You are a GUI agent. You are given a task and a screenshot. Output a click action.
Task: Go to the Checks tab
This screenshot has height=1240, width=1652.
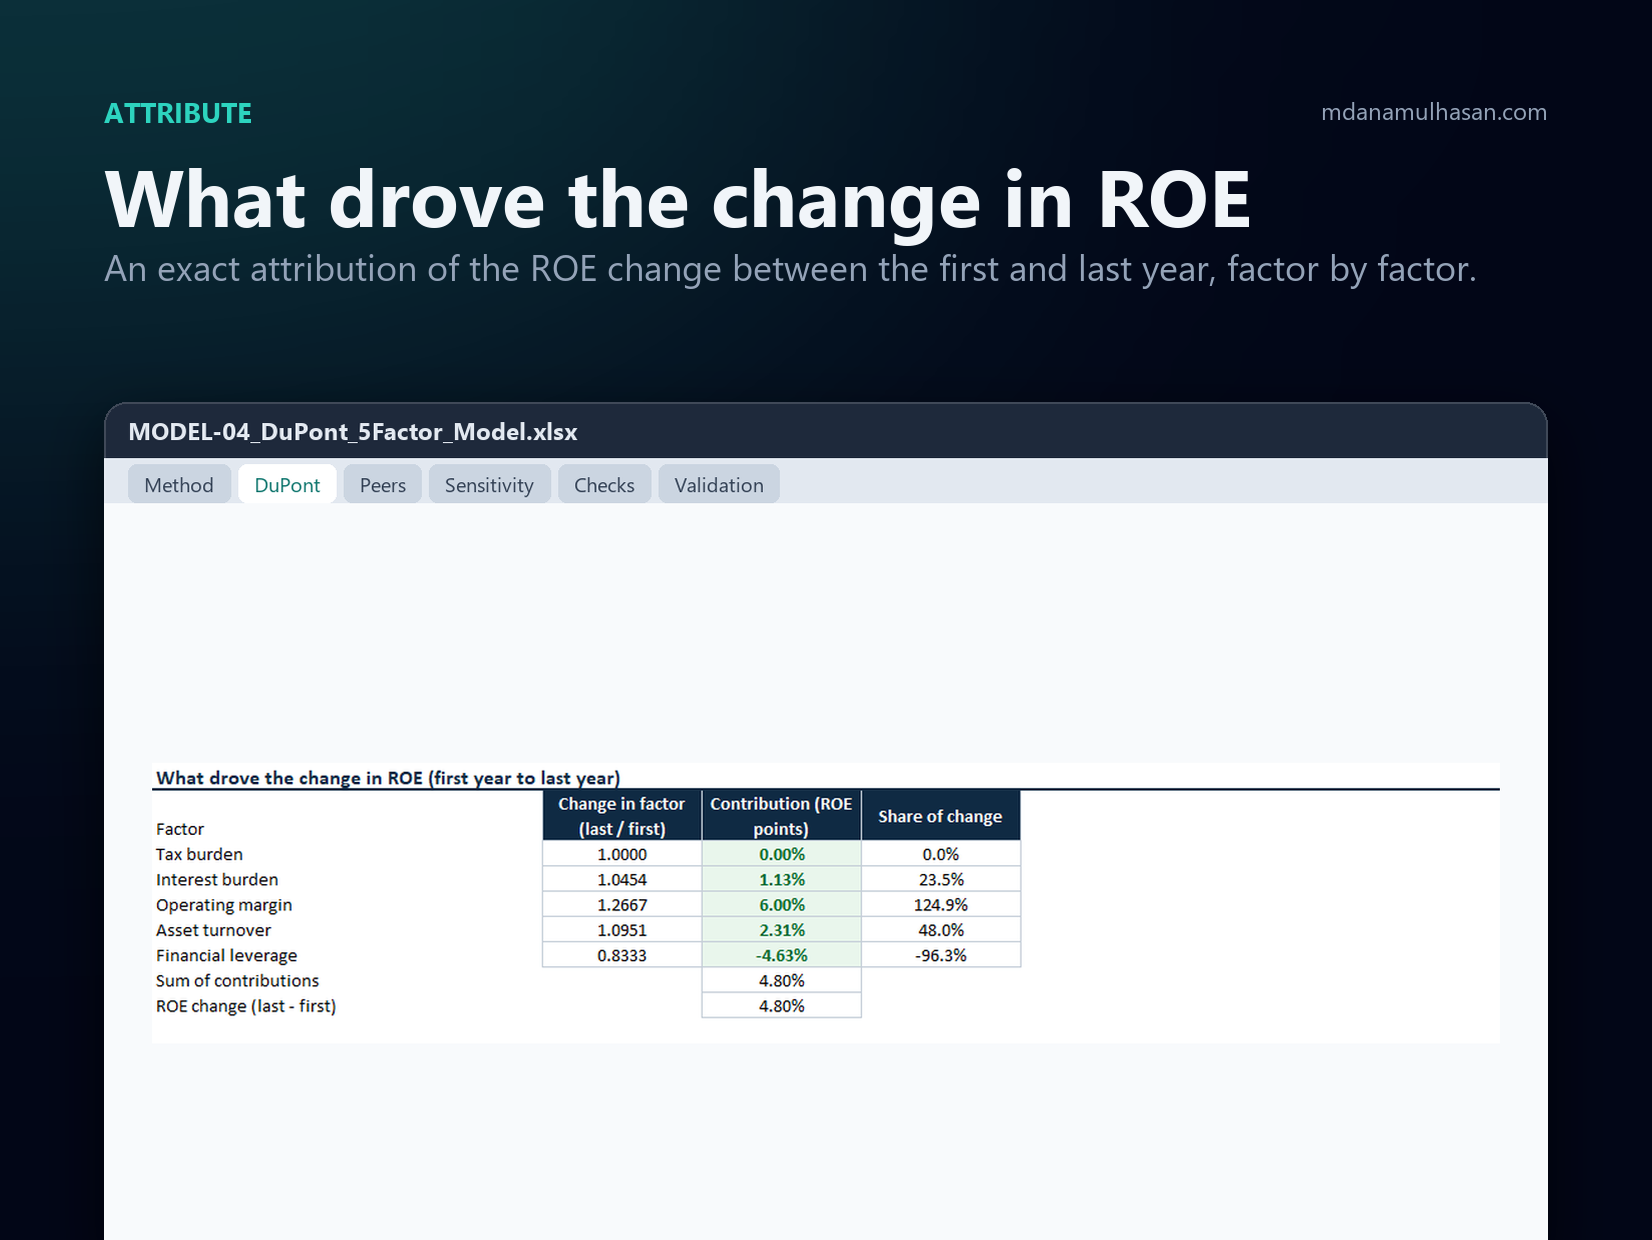(604, 485)
